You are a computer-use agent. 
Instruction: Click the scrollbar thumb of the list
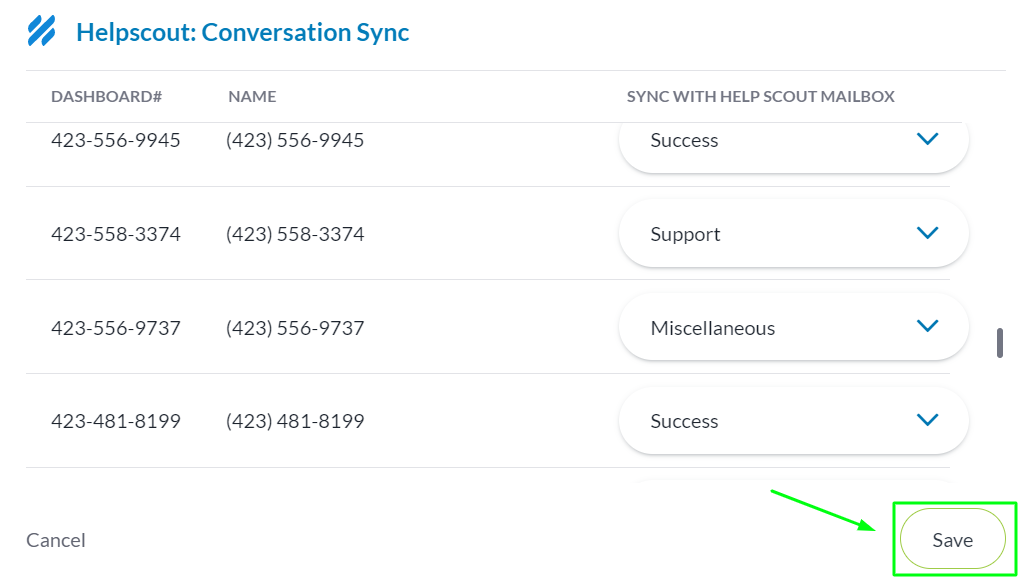pyautogui.click(x=999, y=342)
